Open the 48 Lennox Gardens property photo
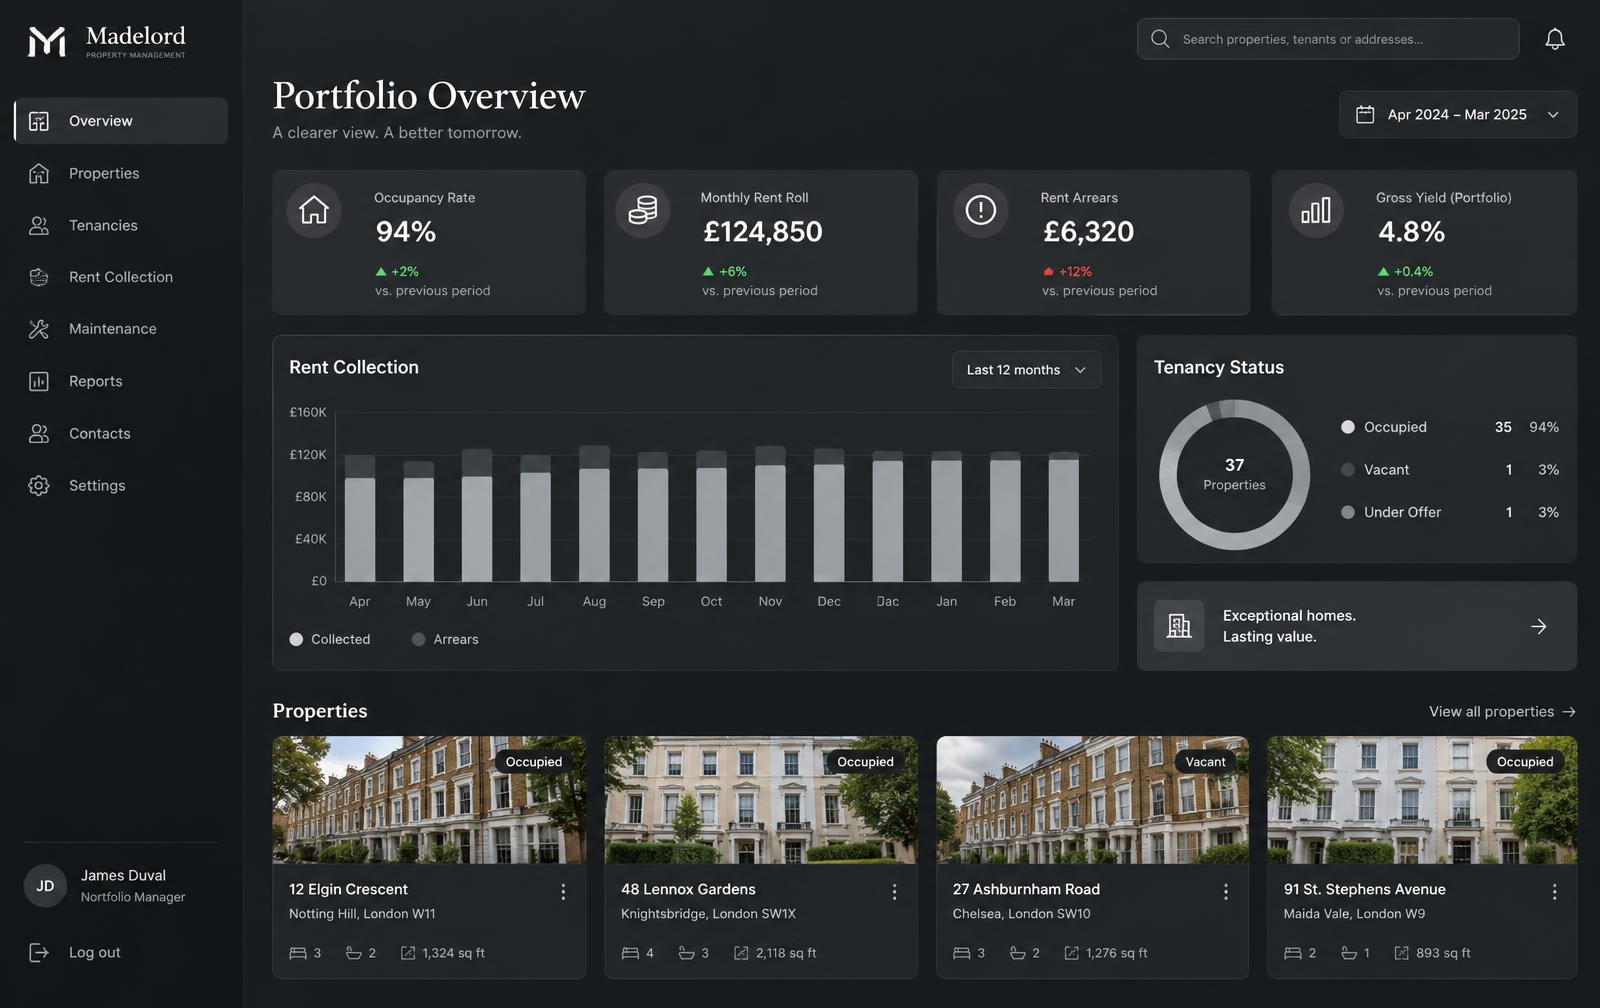 click(761, 800)
